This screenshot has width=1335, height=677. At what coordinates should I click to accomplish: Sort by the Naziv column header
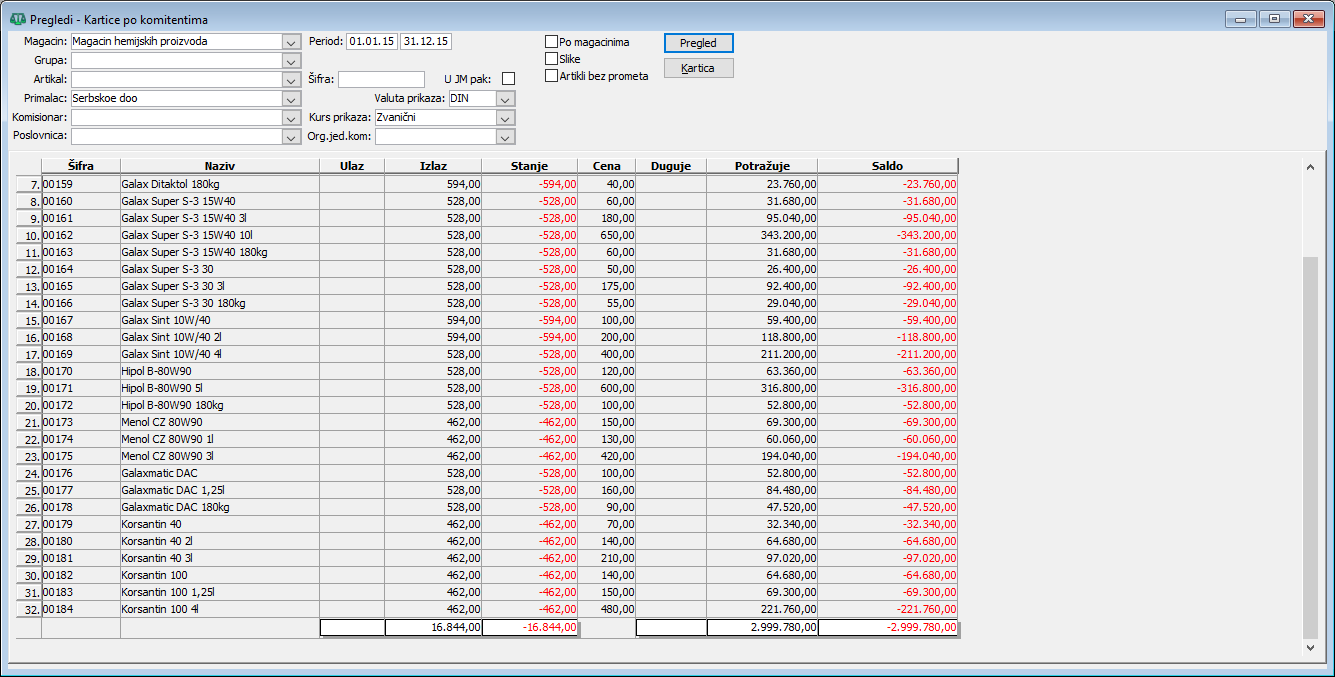219,166
